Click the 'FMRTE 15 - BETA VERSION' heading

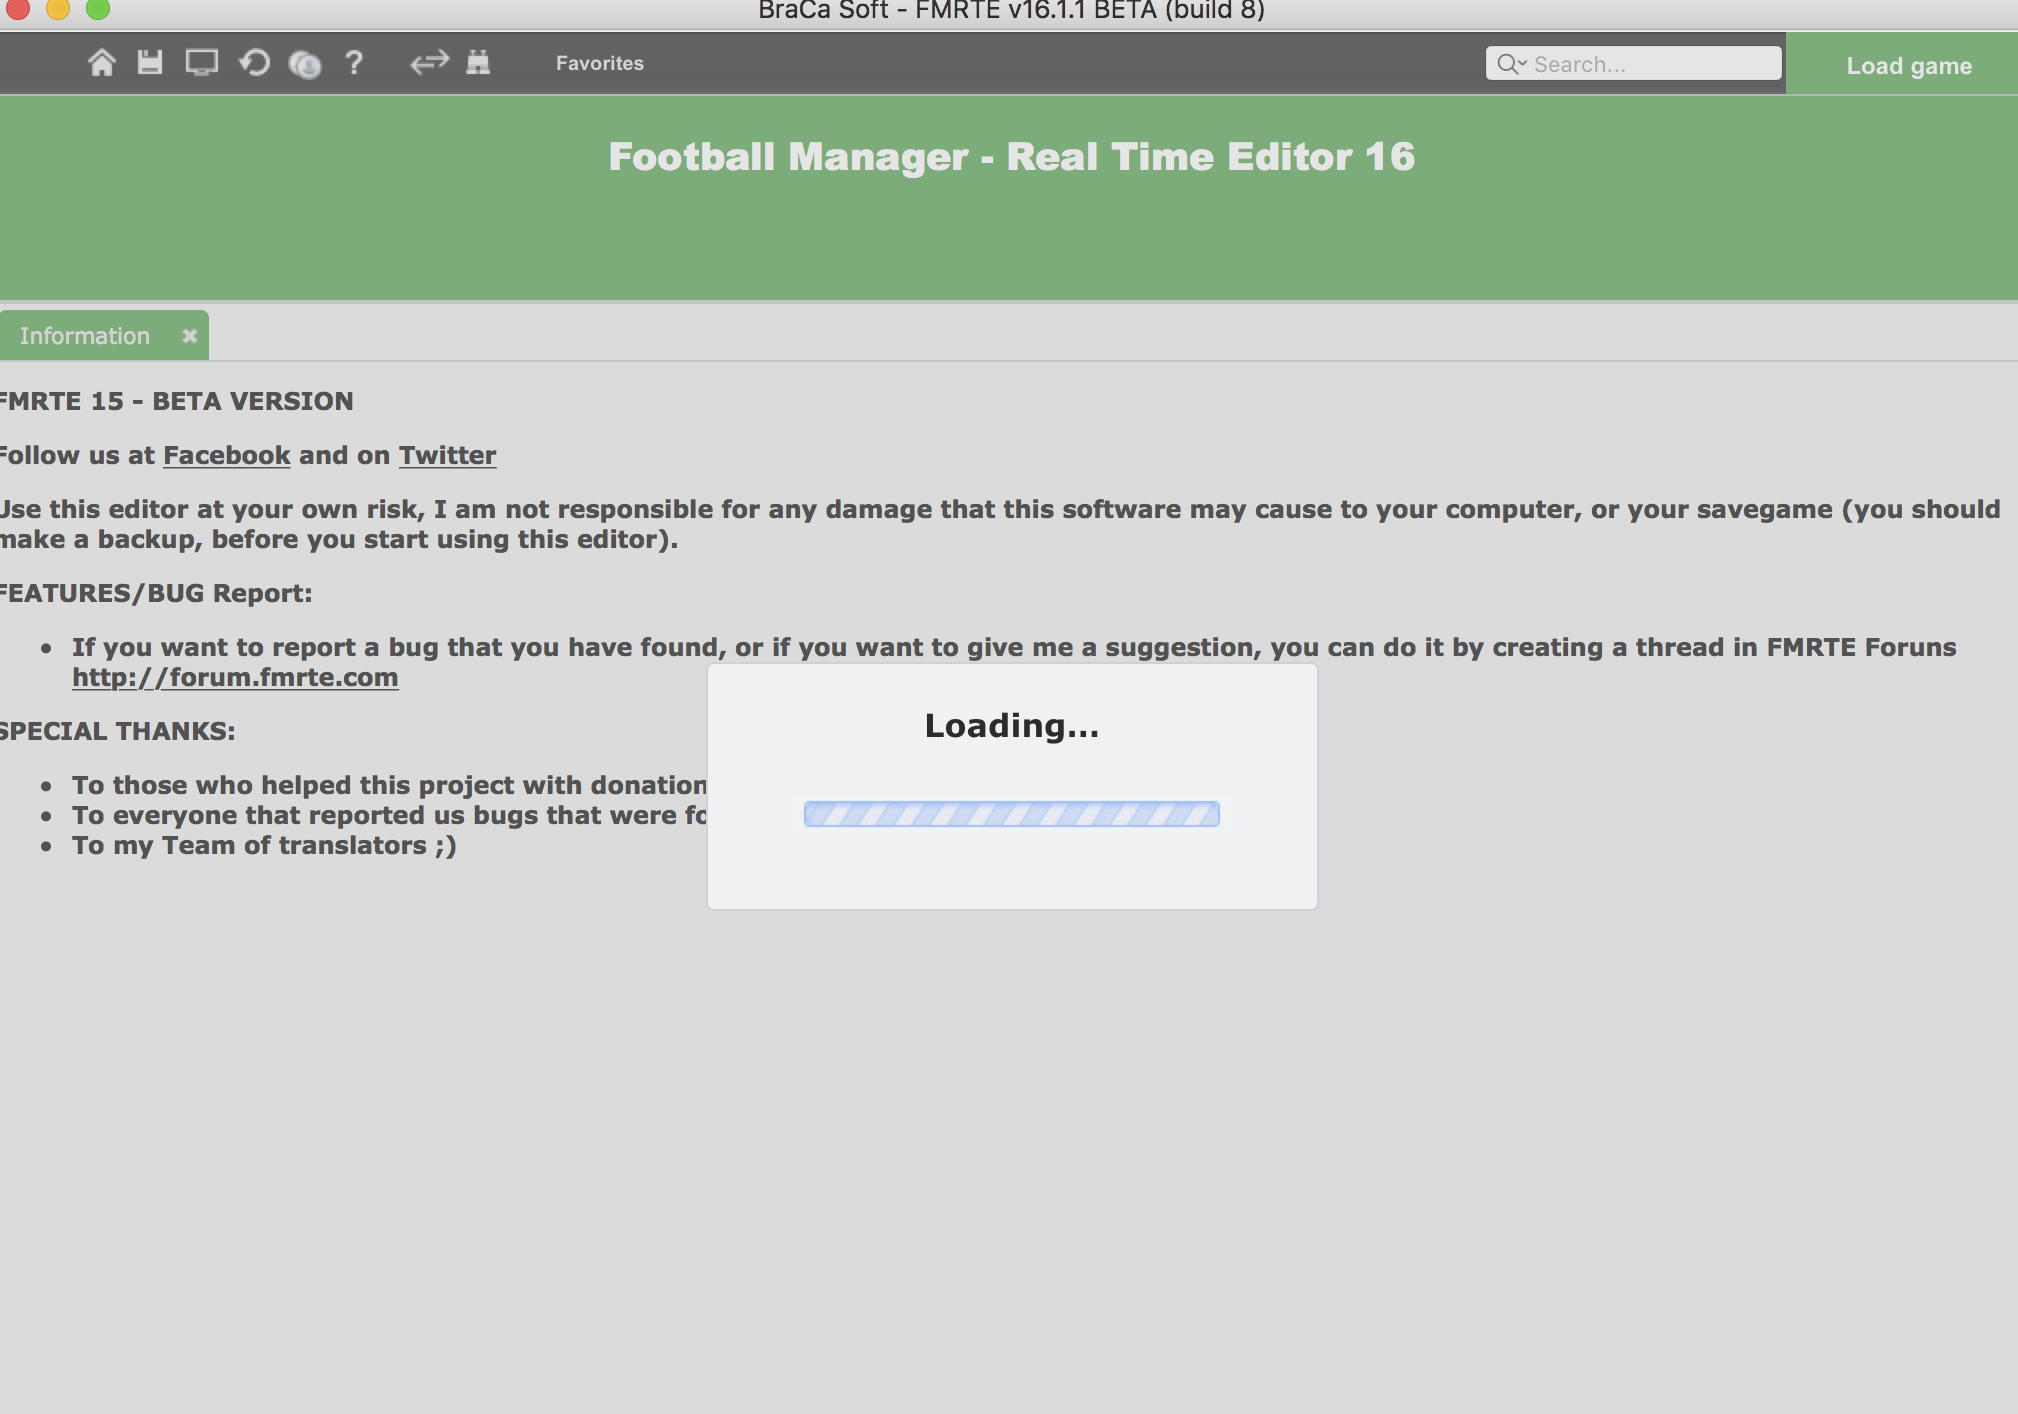[176, 401]
